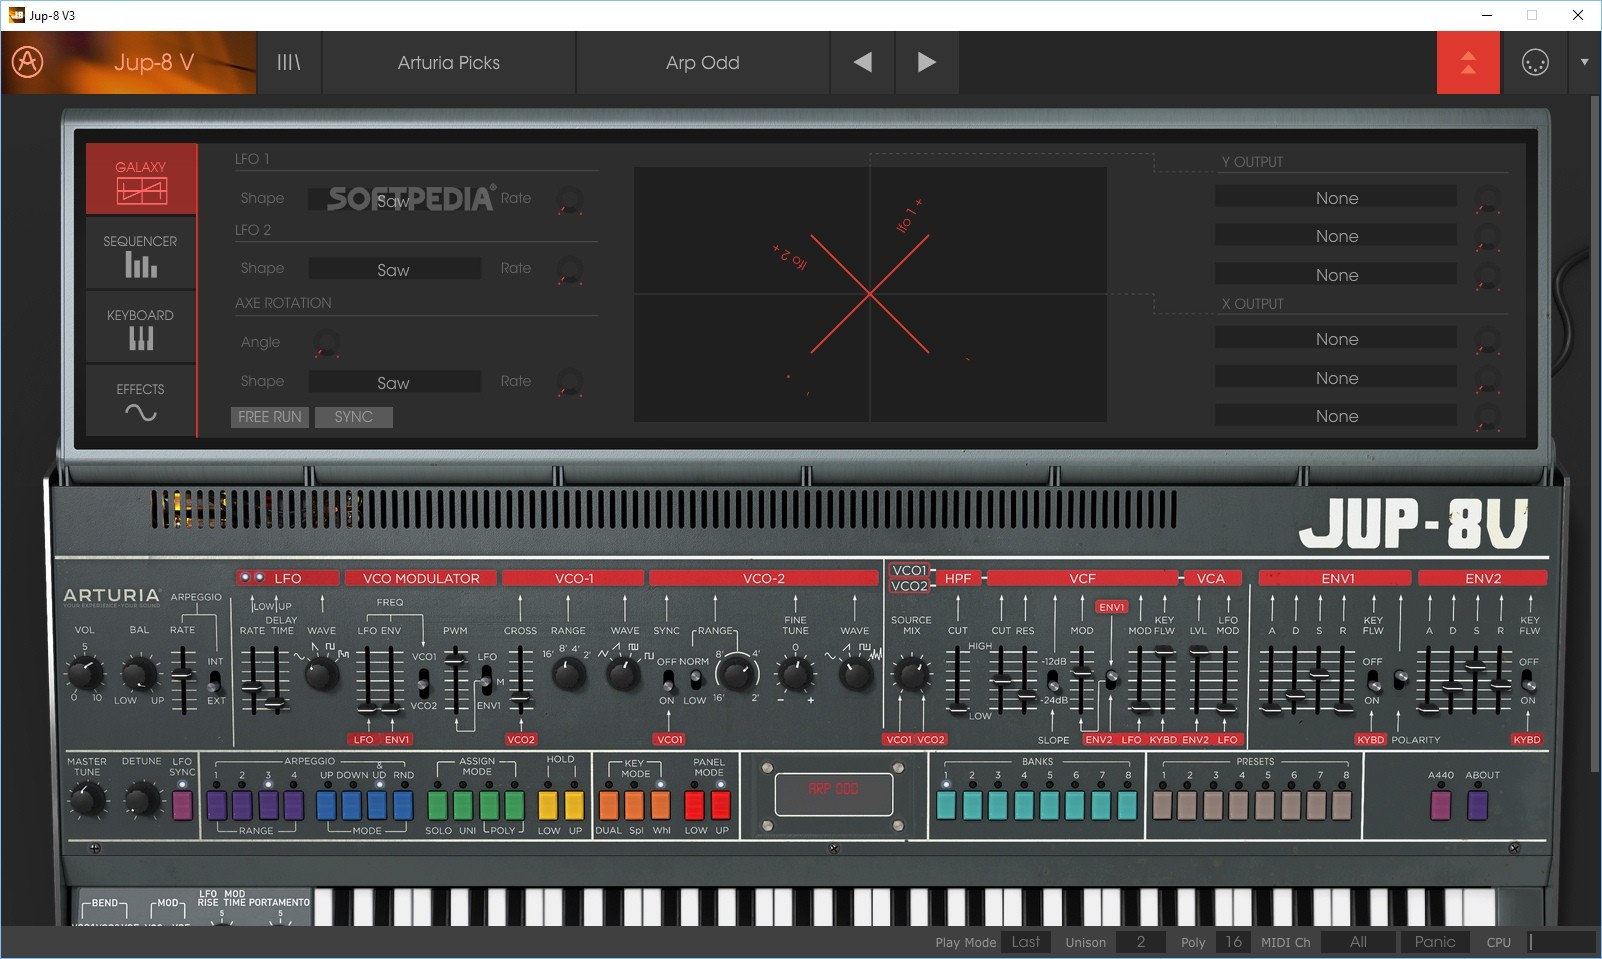
Task: Click the BAL balance knob
Action: click(140, 672)
